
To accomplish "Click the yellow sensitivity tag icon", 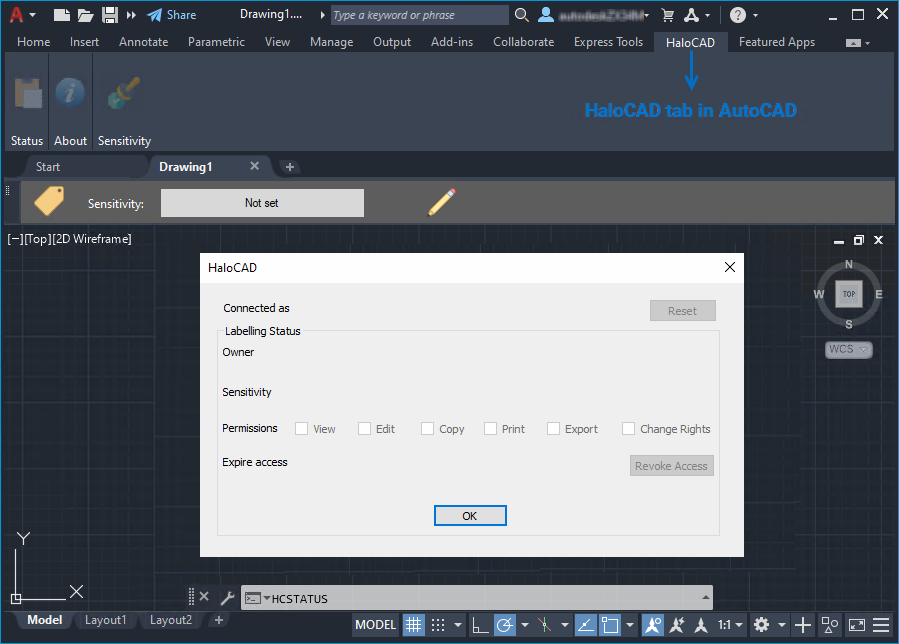I will coord(48,202).
